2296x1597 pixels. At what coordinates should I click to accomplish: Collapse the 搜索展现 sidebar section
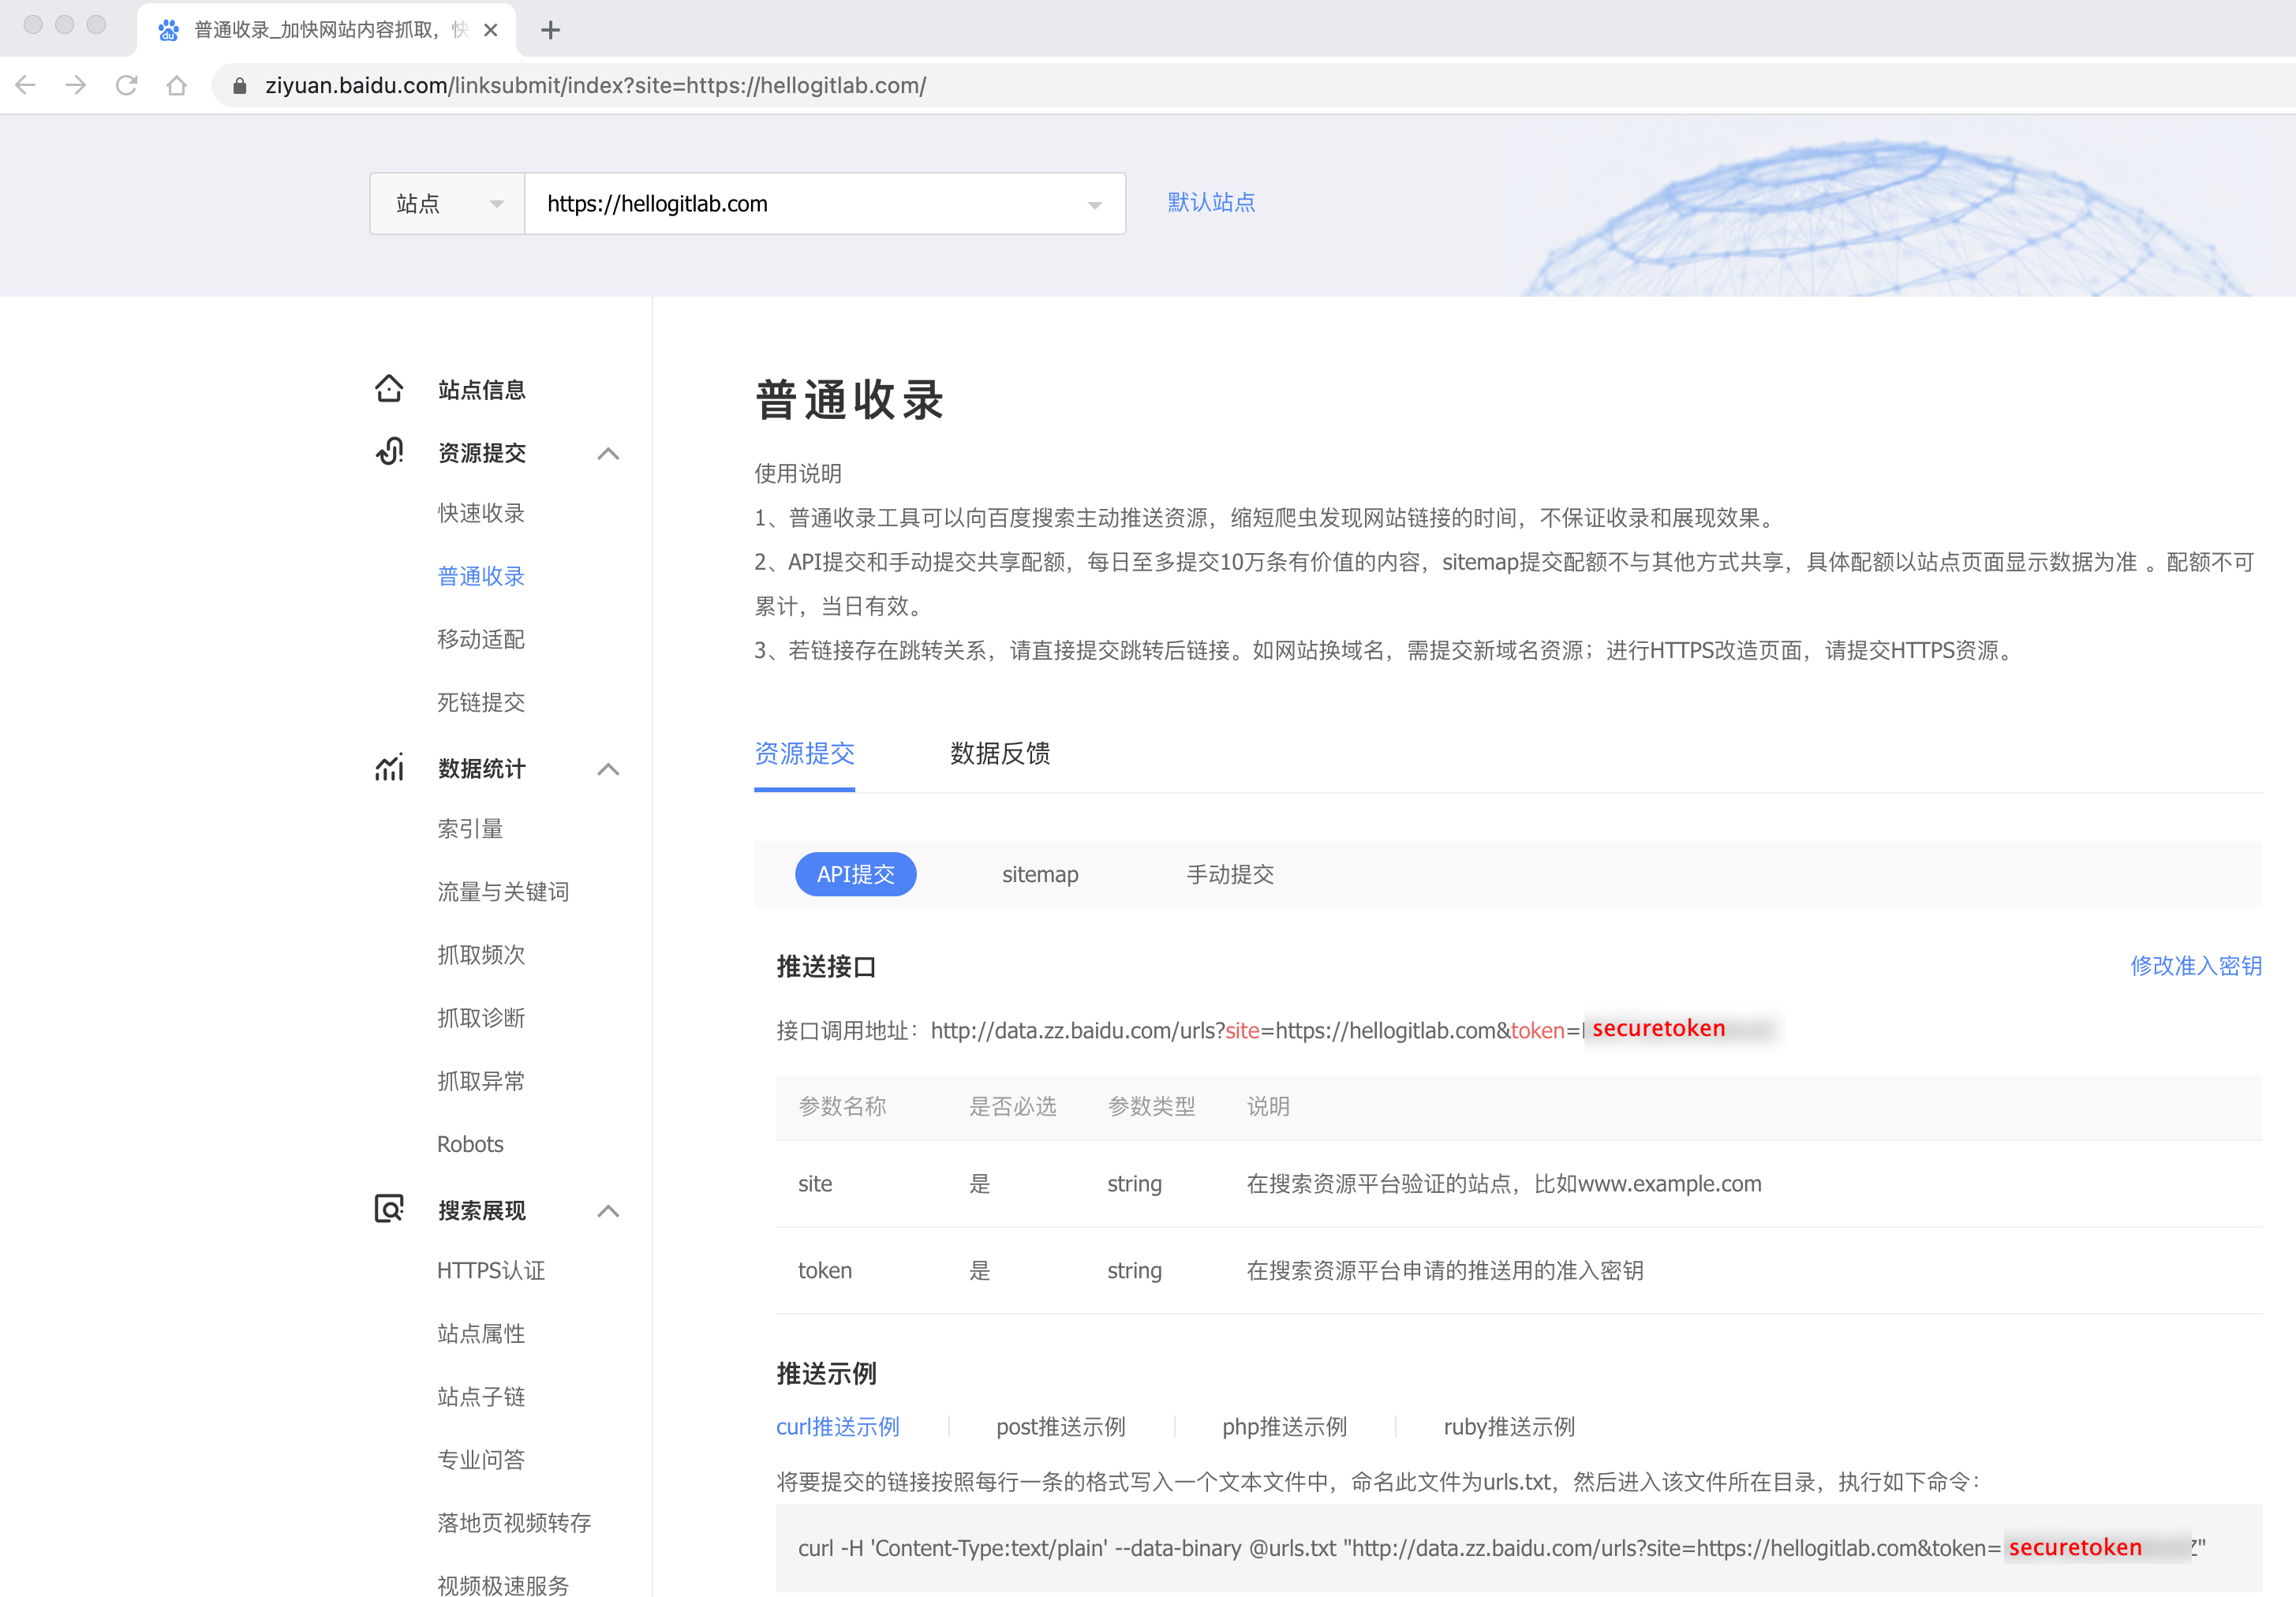click(608, 1211)
